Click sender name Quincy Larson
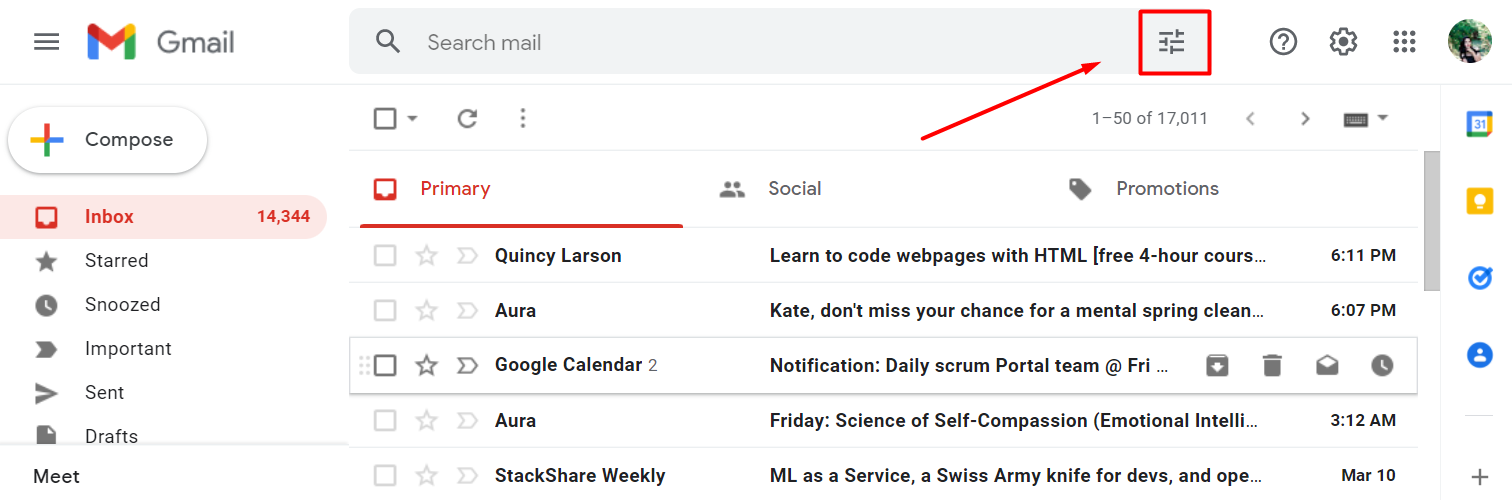 tap(558, 256)
